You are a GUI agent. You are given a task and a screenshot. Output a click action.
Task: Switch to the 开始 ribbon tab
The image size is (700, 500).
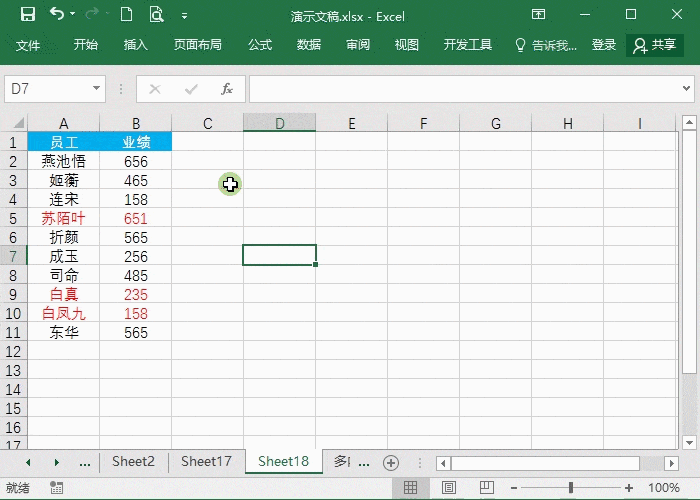coord(86,45)
